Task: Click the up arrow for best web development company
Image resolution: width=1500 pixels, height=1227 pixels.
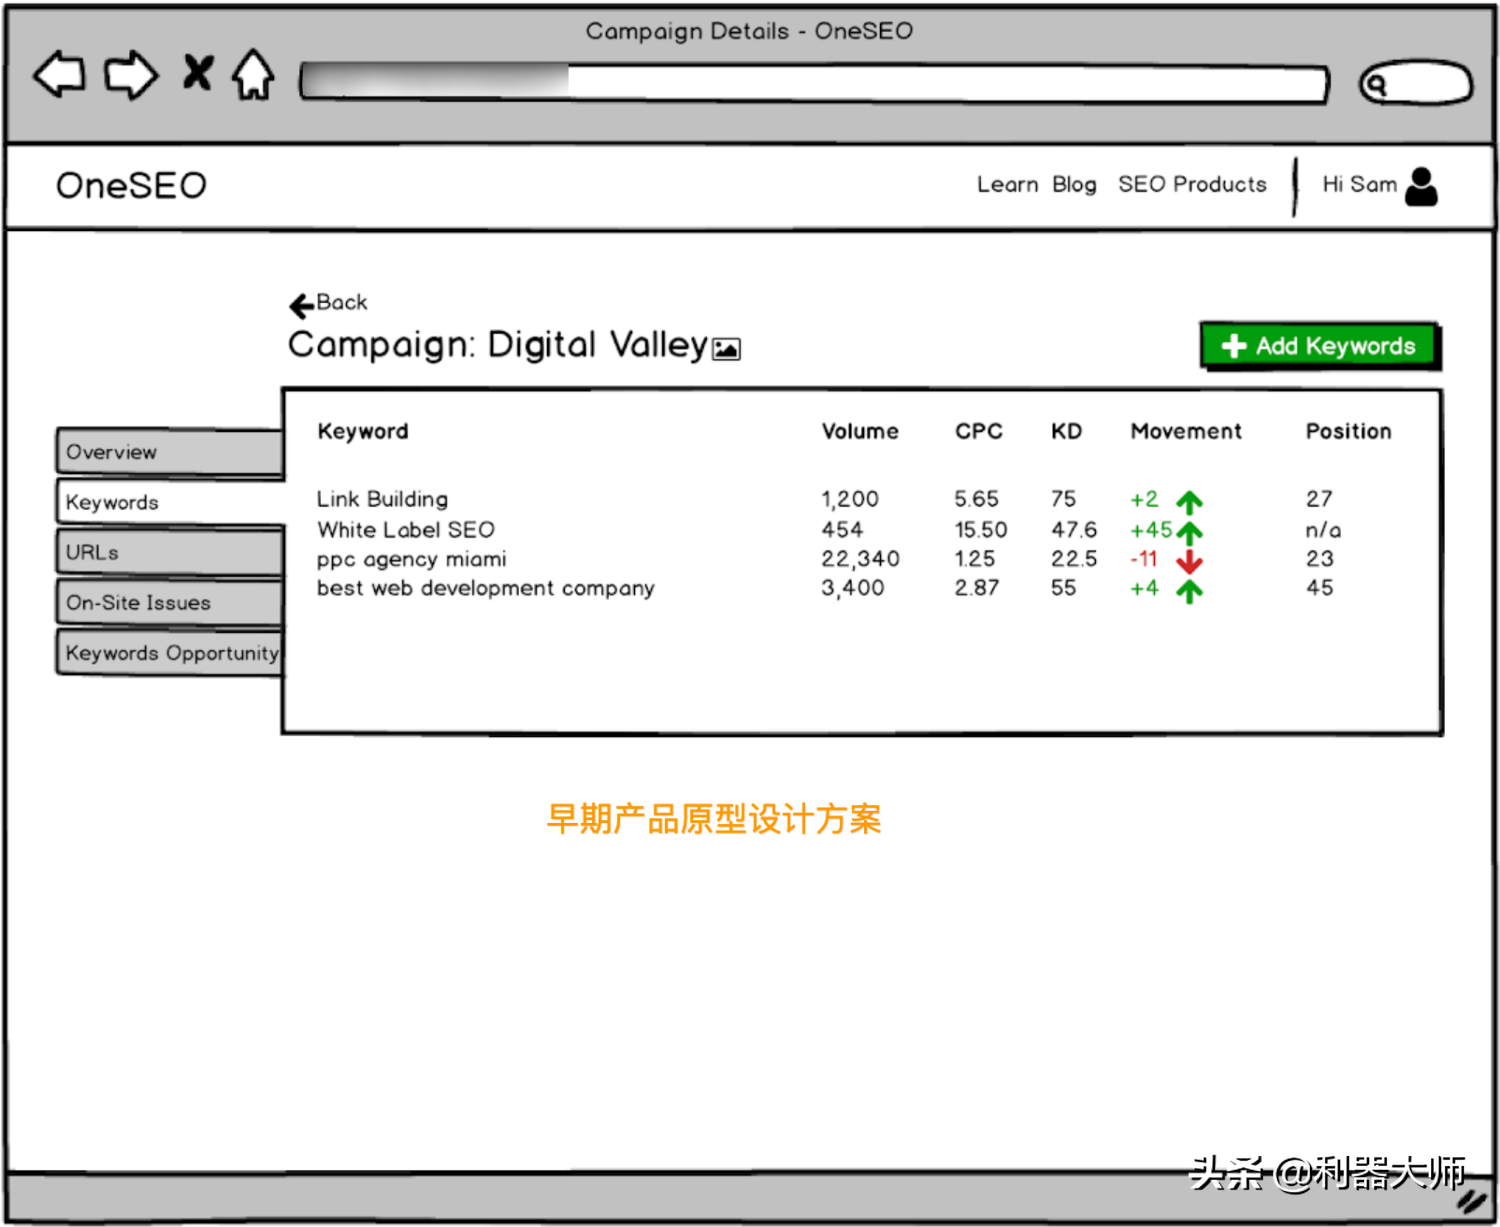Action: tap(1189, 592)
